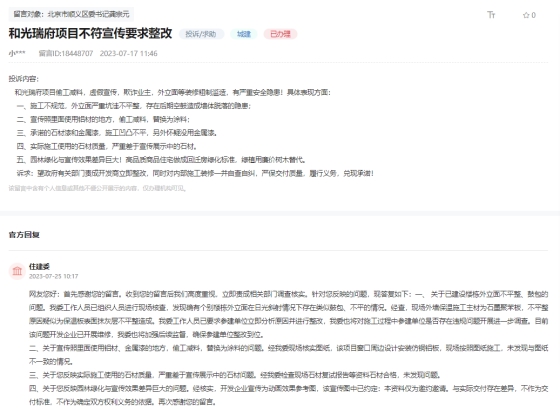Screen dimensions: 560x410
Task: Click reply point 二、关于宣传册里面使用铝材
Action: (x=289, y=354)
